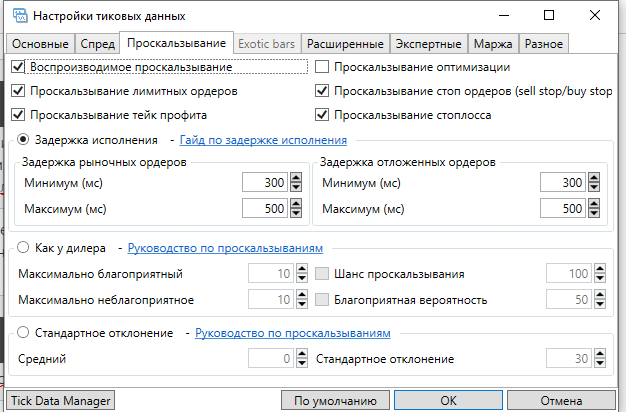
Task: Increase pending orders Минимум with up arrow
Action: click(594, 178)
